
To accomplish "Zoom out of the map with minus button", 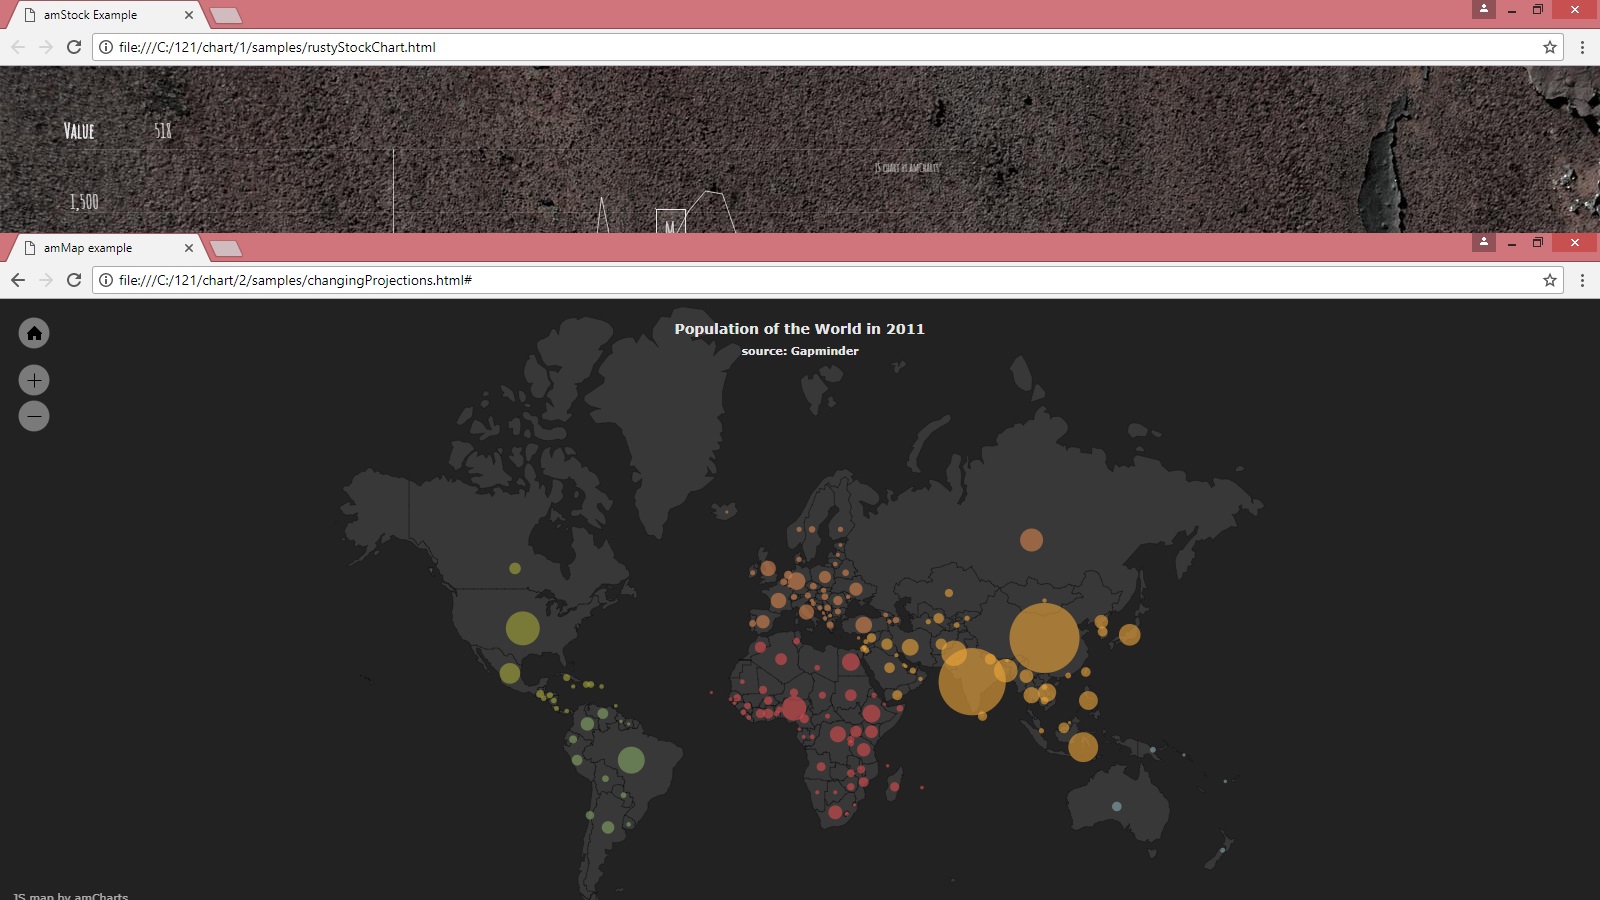I will [34, 416].
